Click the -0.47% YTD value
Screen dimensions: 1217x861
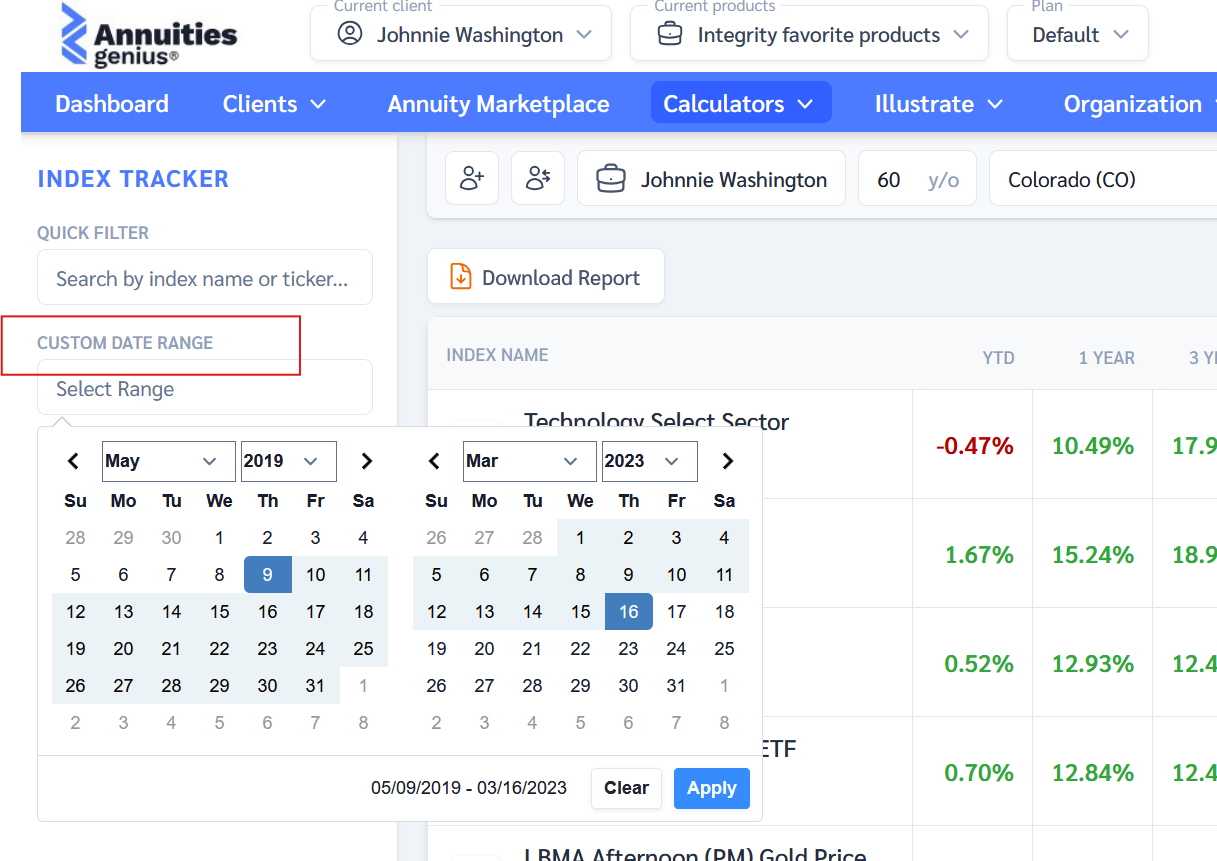tap(974, 446)
